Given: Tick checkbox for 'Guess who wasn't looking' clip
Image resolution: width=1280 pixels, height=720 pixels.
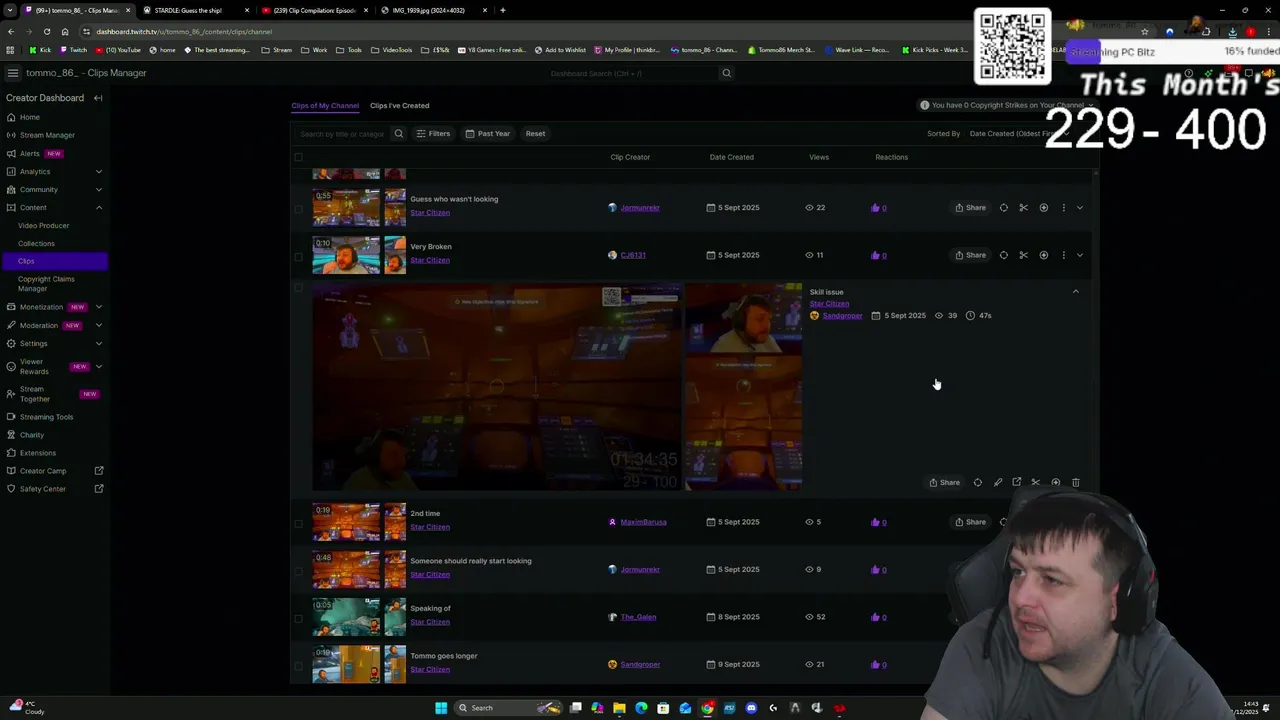Looking at the screenshot, I should [x=298, y=208].
